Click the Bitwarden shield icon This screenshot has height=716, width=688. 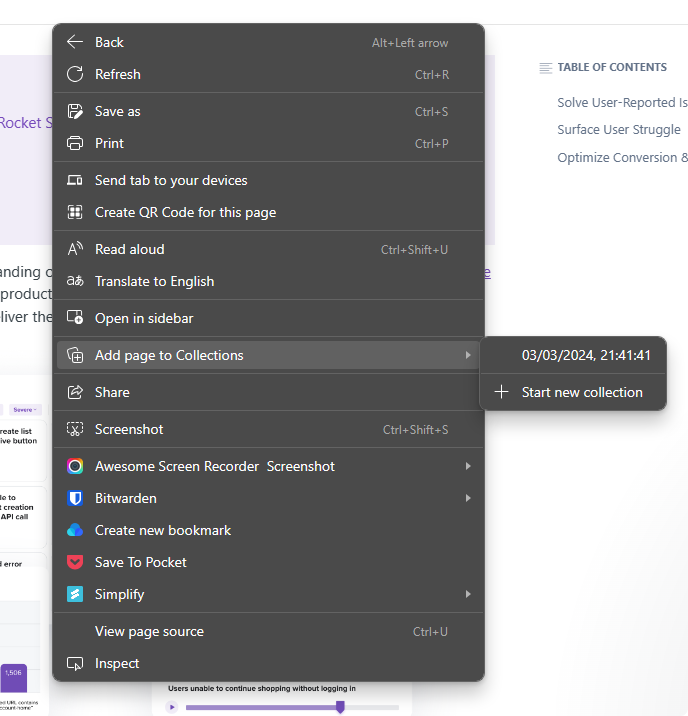pos(75,498)
